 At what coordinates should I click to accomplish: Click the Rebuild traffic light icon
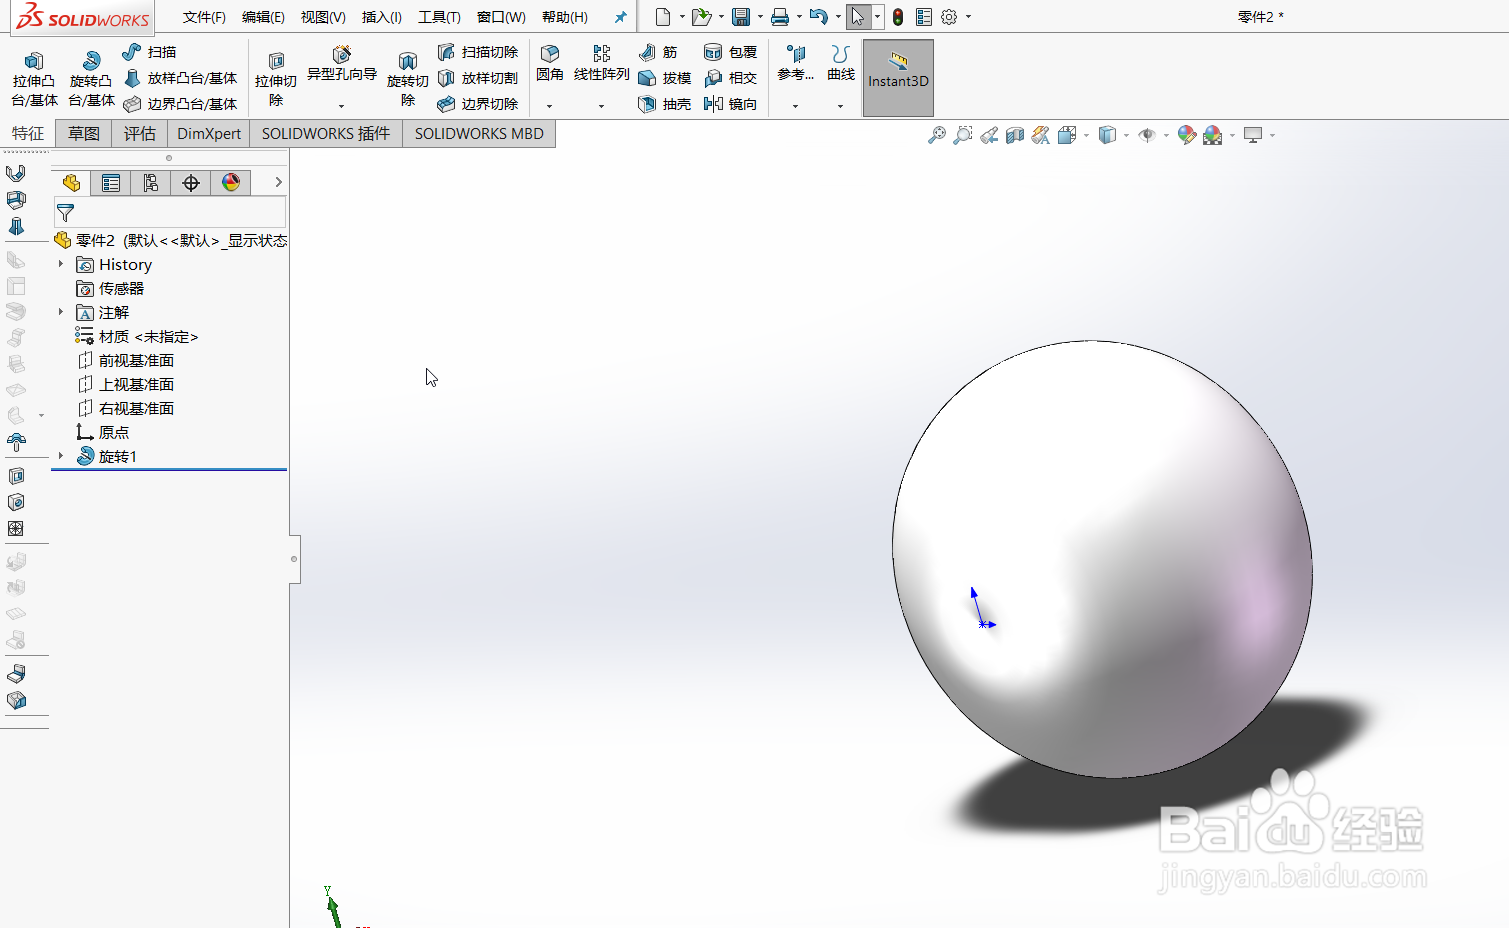(898, 17)
